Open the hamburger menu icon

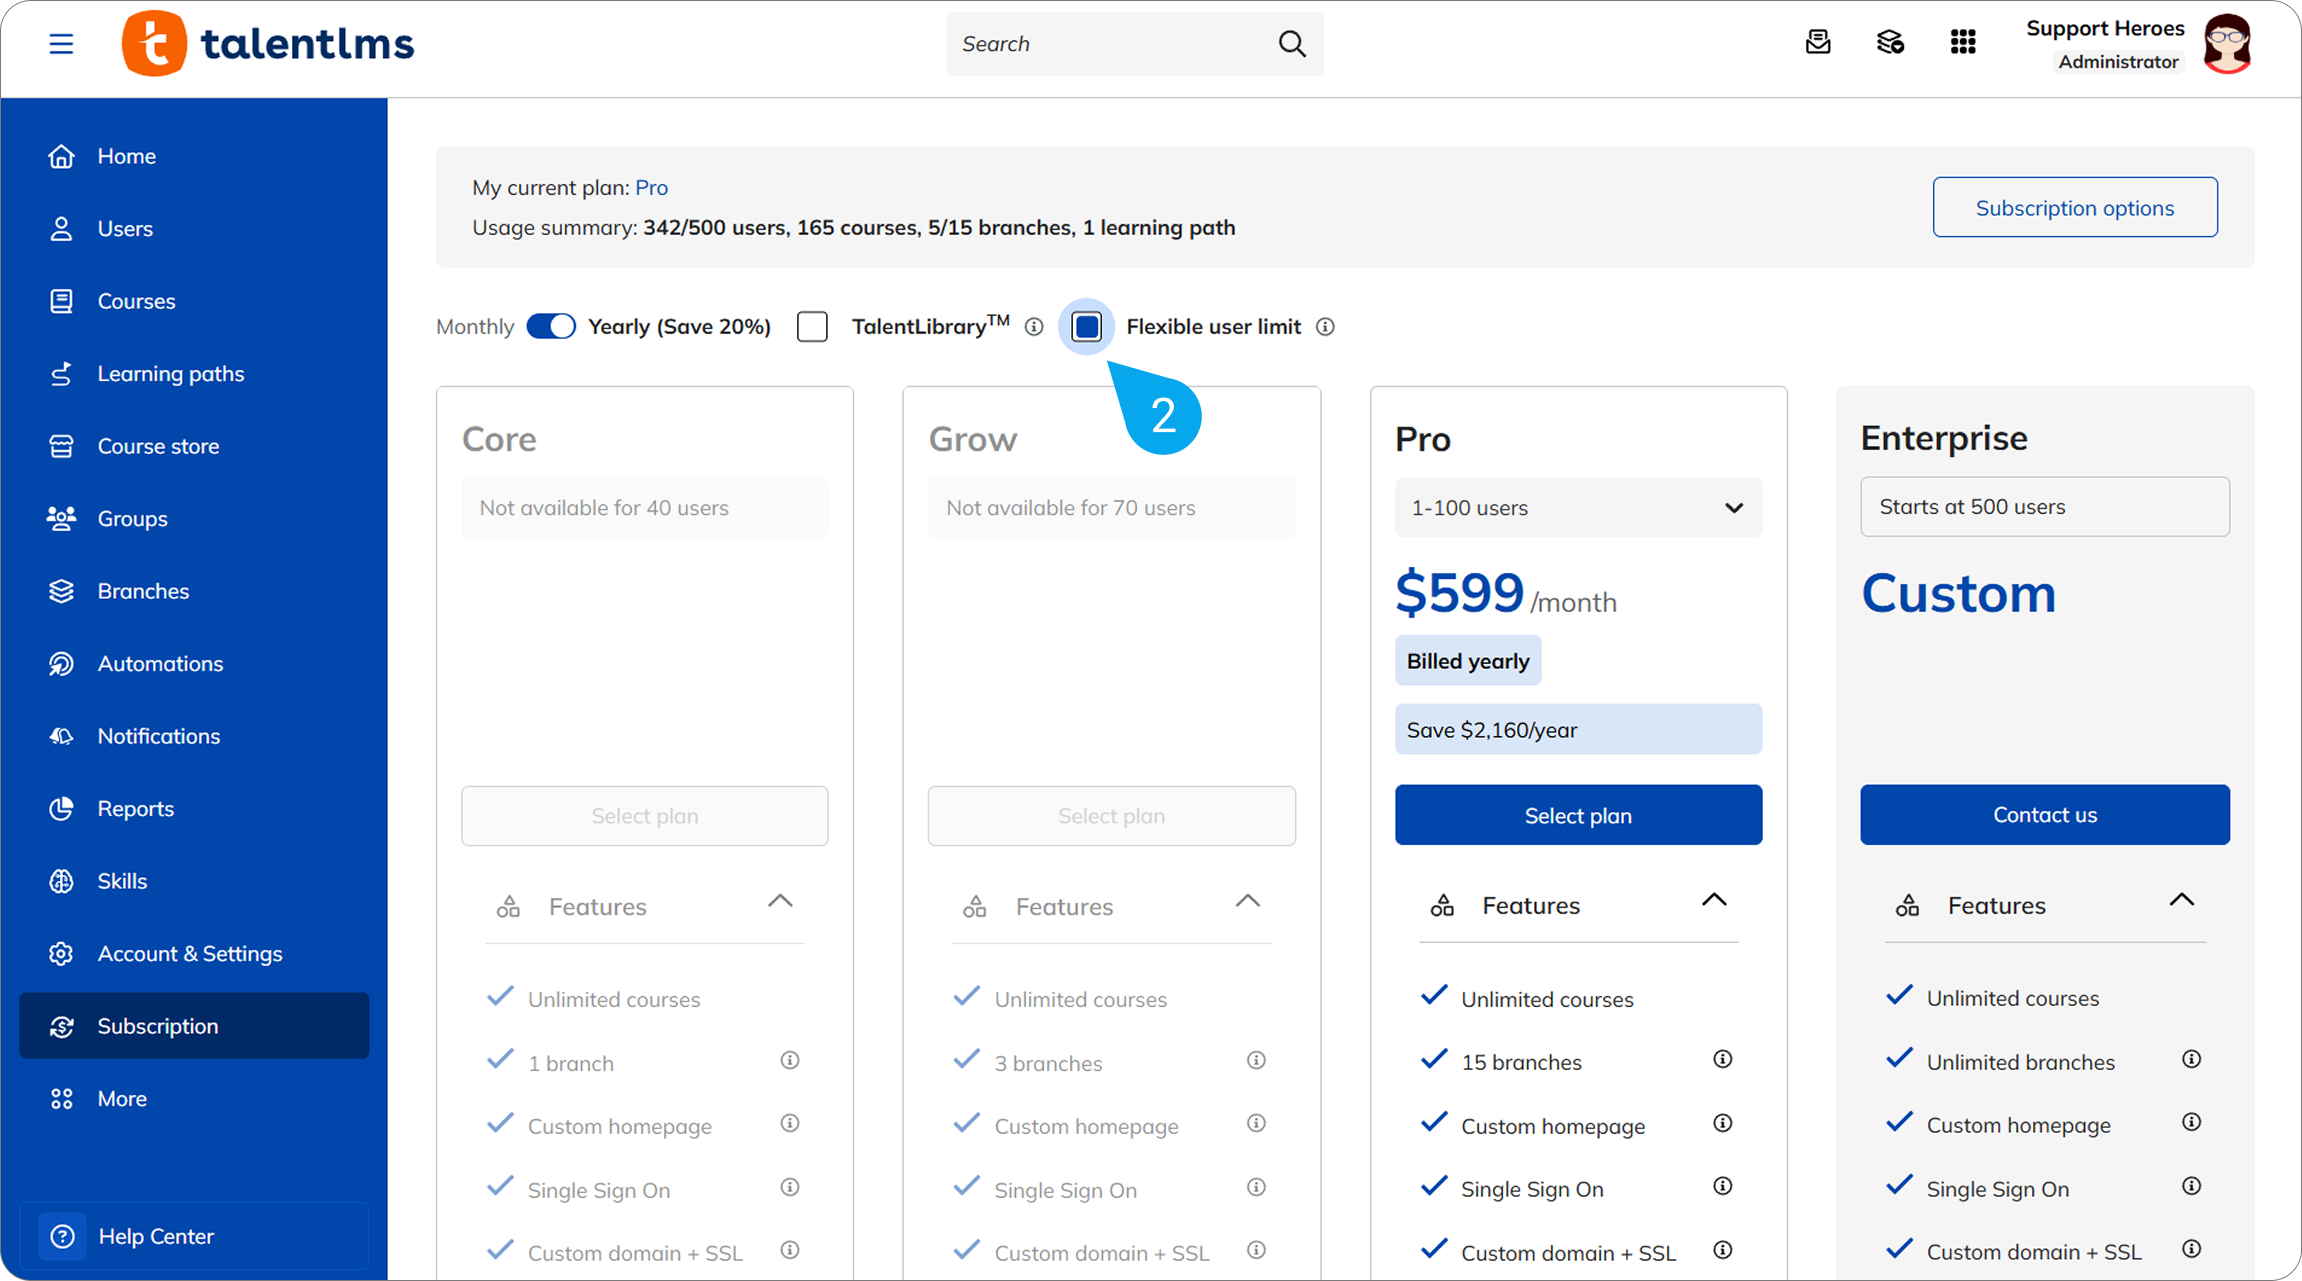(61, 44)
